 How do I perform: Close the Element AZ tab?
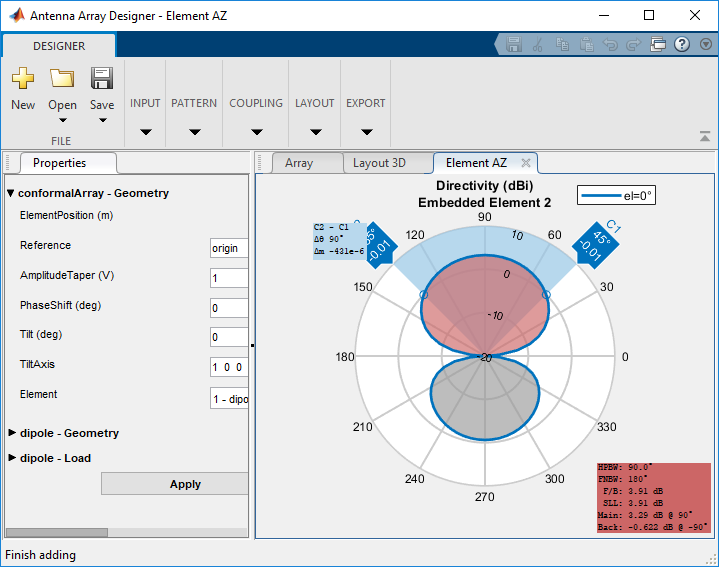click(526, 163)
